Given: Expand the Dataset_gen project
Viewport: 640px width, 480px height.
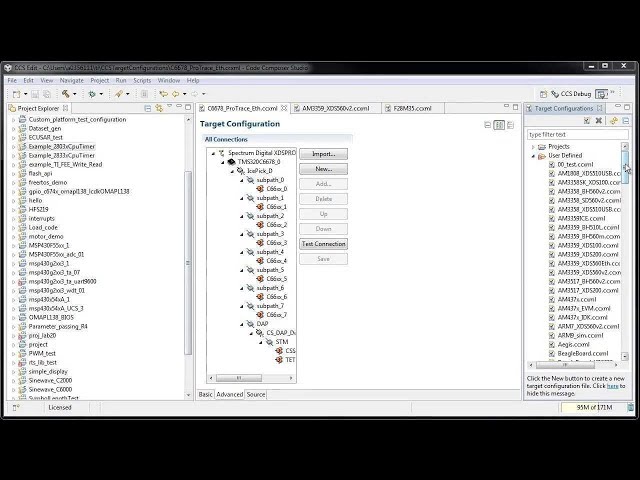Looking at the screenshot, I should pyautogui.click(x=13, y=129).
